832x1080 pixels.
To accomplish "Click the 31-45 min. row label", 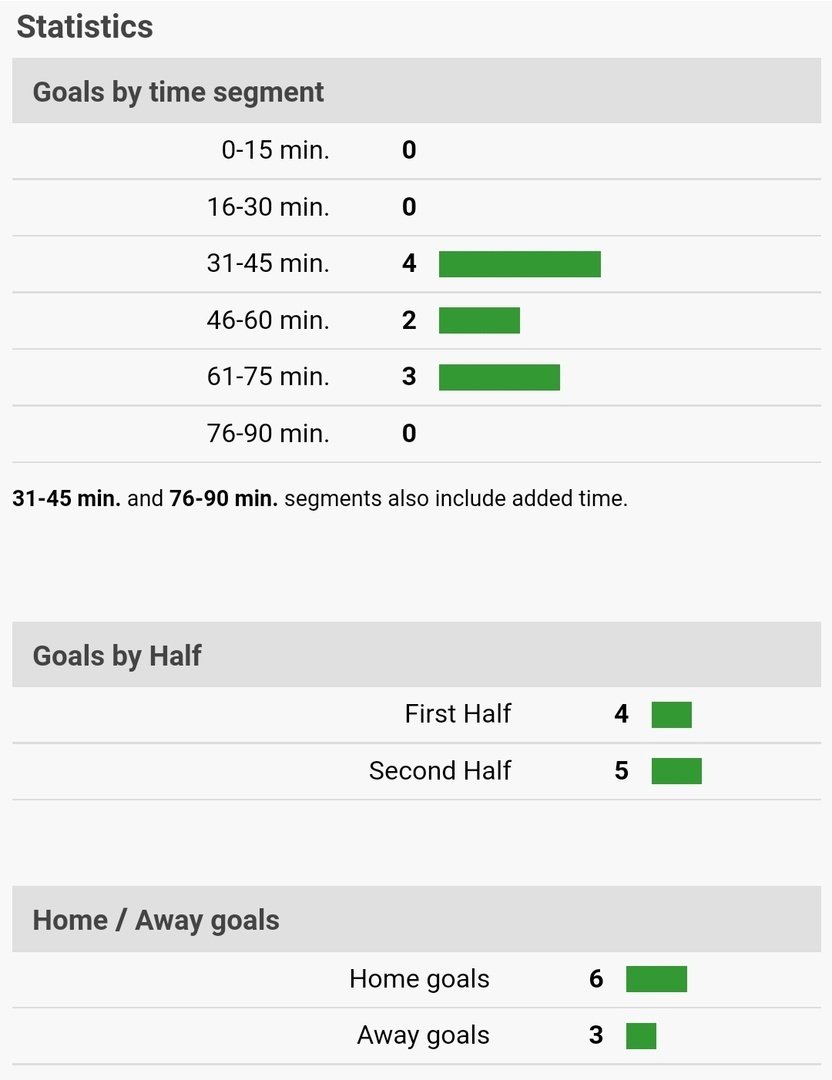I will (x=267, y=264).
